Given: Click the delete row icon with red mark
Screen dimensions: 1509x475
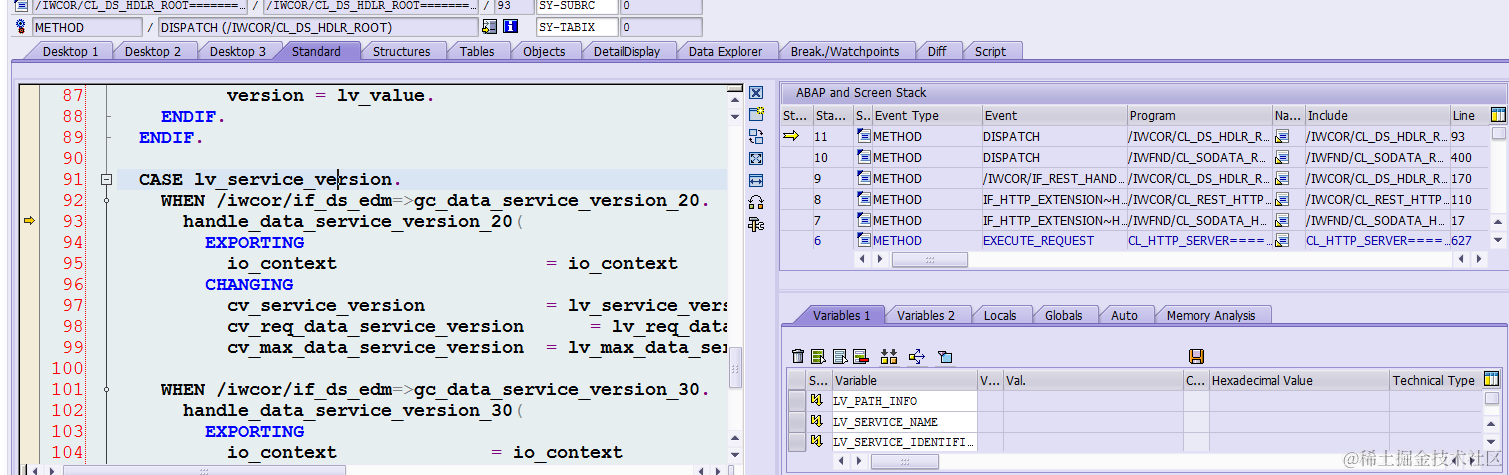Looking at the screenshot, I should [x=860, y=356].
